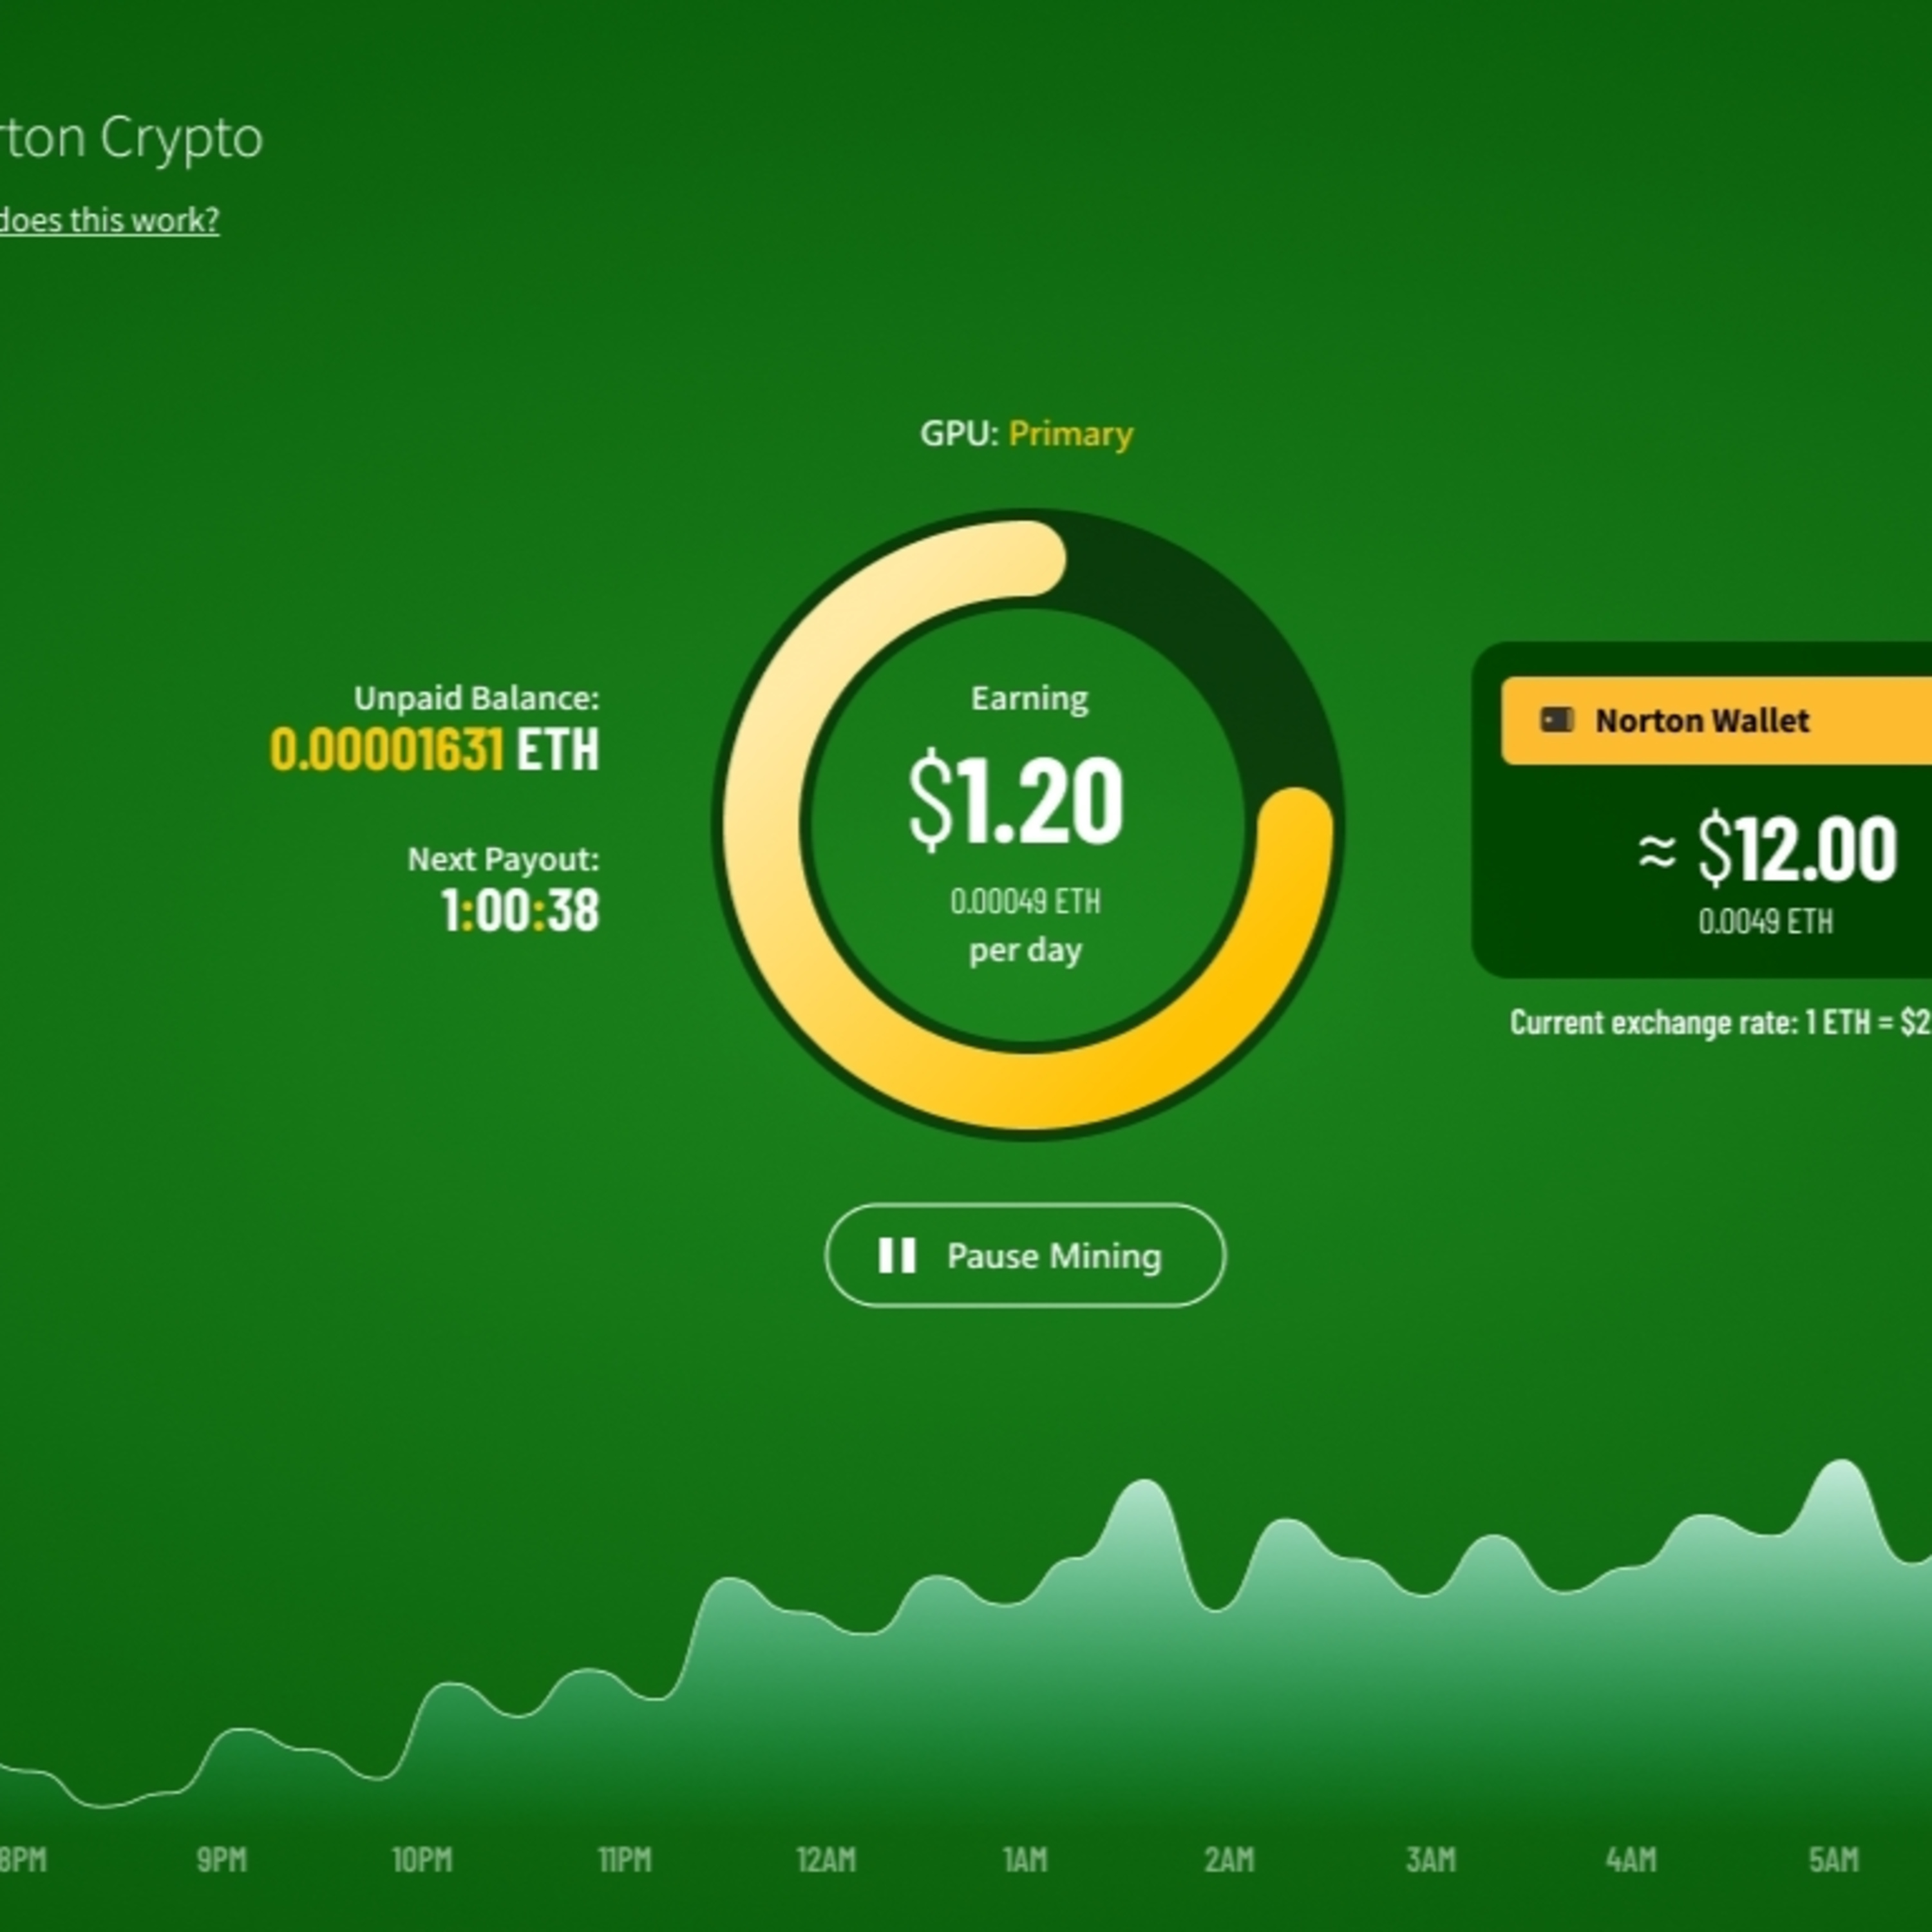
Task: Click the 0.00049 ETH per day value
Action: point(1025,902)
